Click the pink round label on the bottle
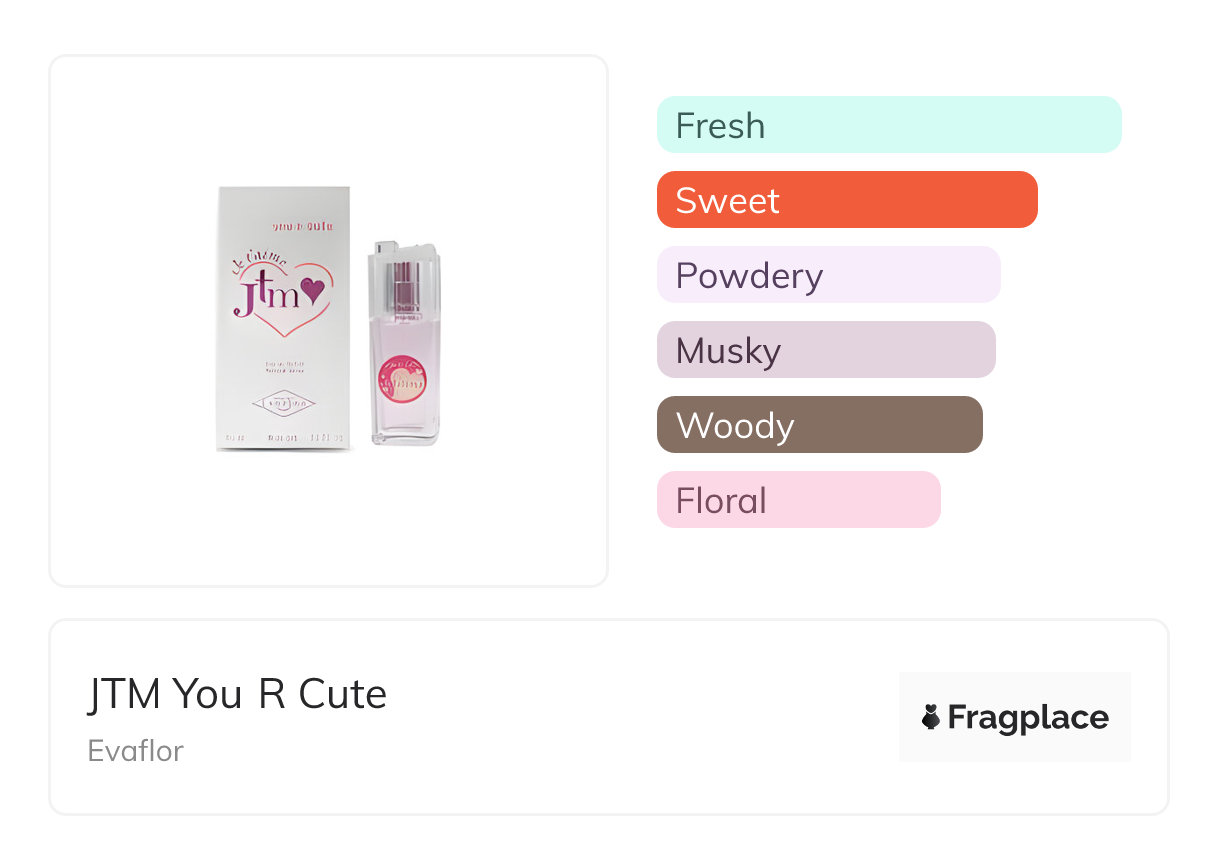Screen dimensions: 1218x864 point(404,380)
